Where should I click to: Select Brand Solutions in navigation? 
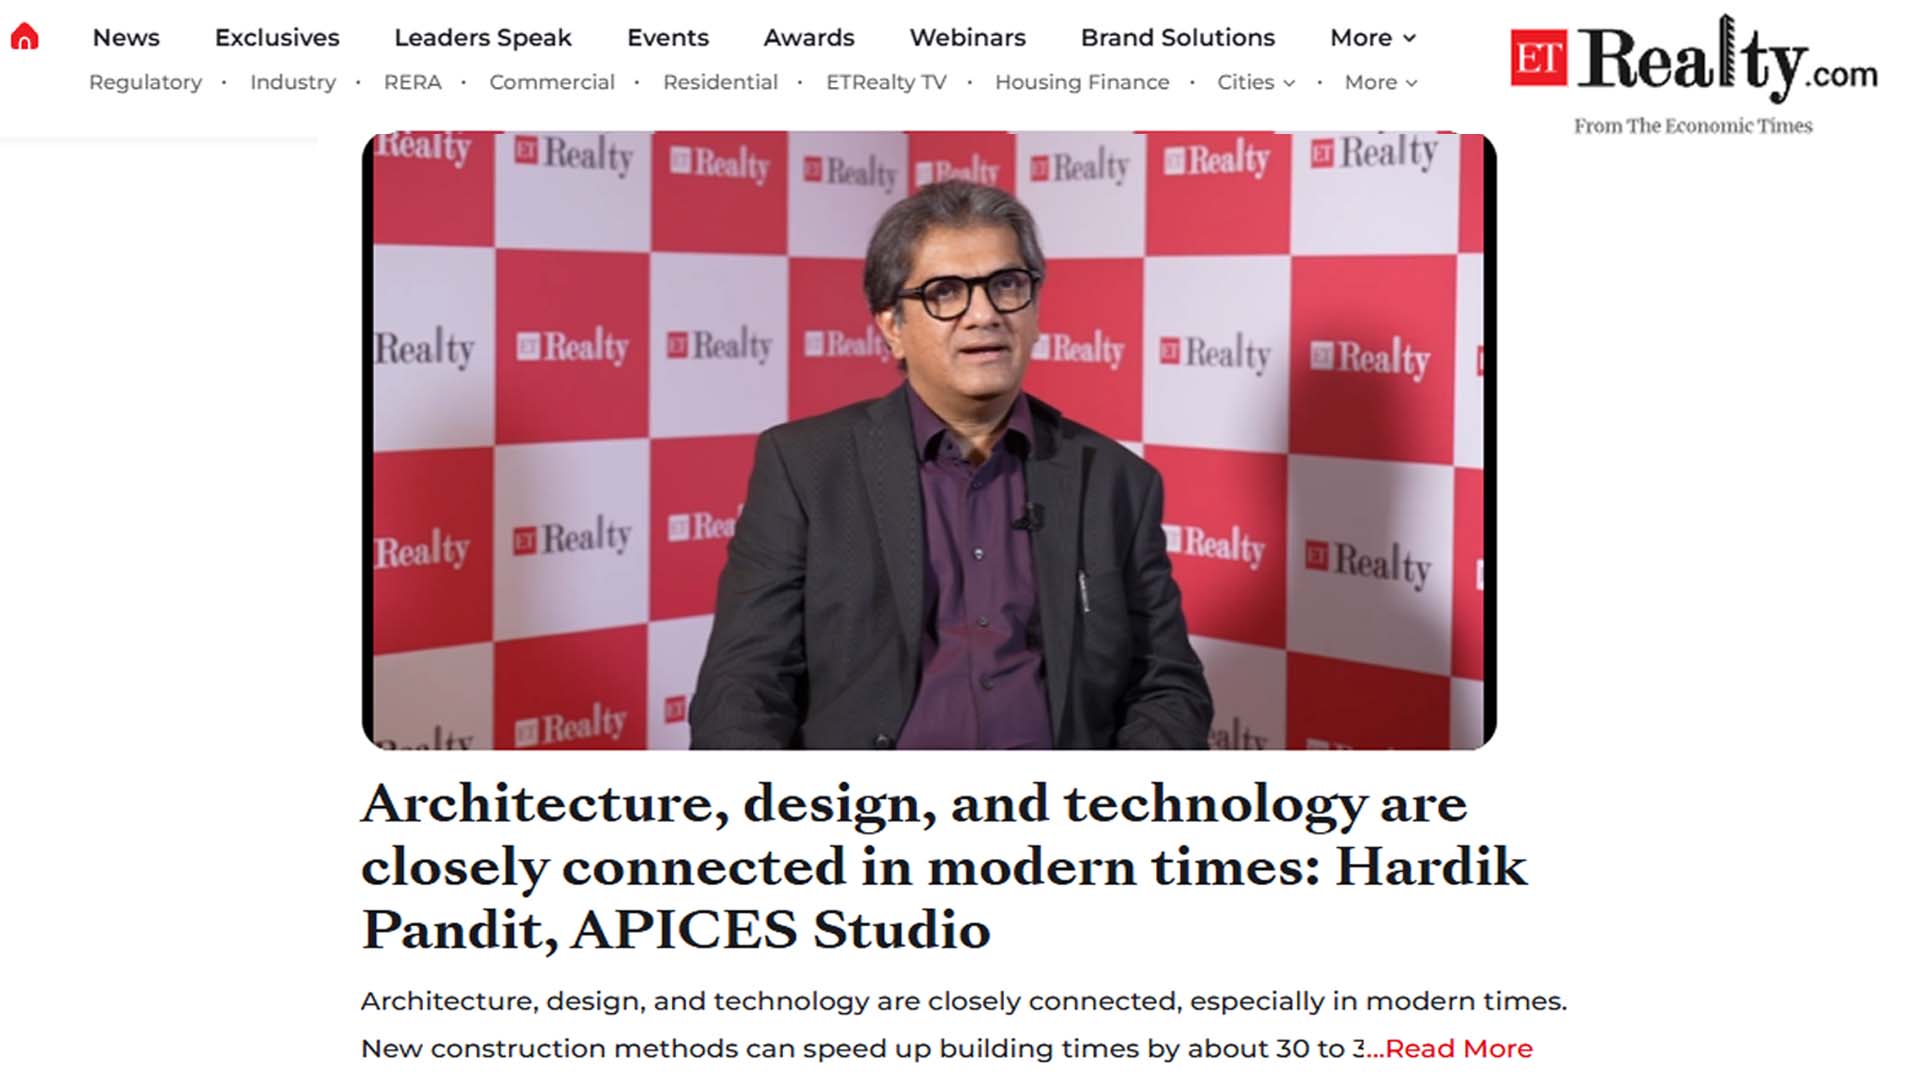1177,38
